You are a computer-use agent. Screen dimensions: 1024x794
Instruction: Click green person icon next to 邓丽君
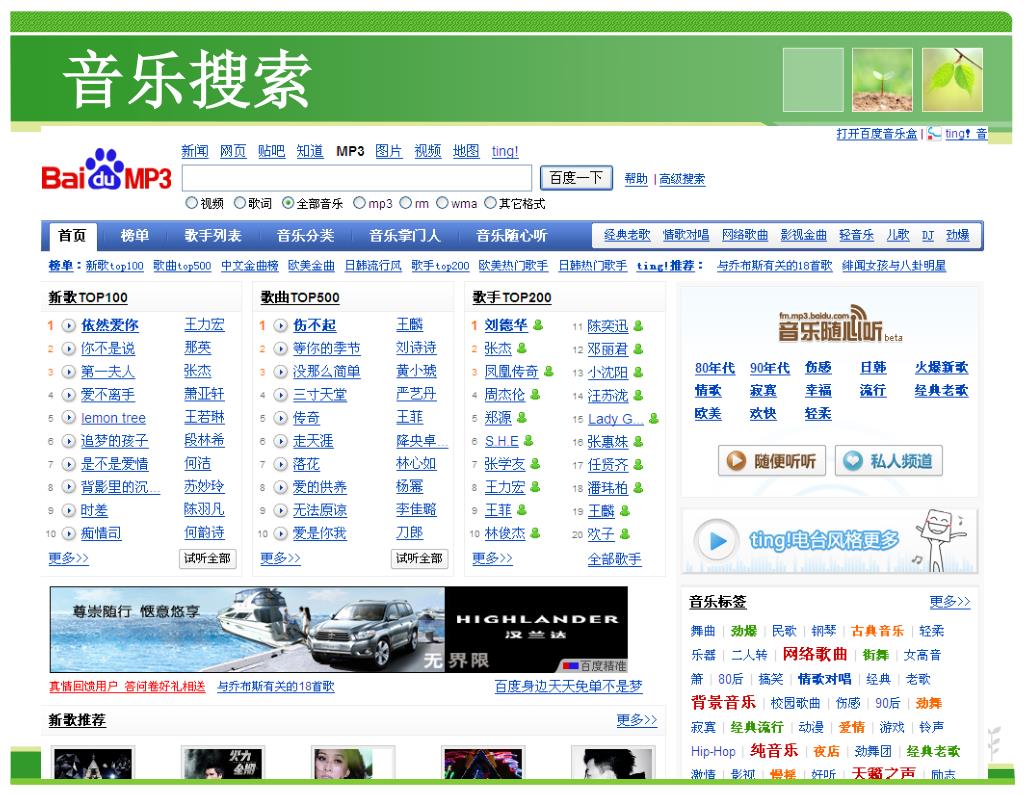638,349
